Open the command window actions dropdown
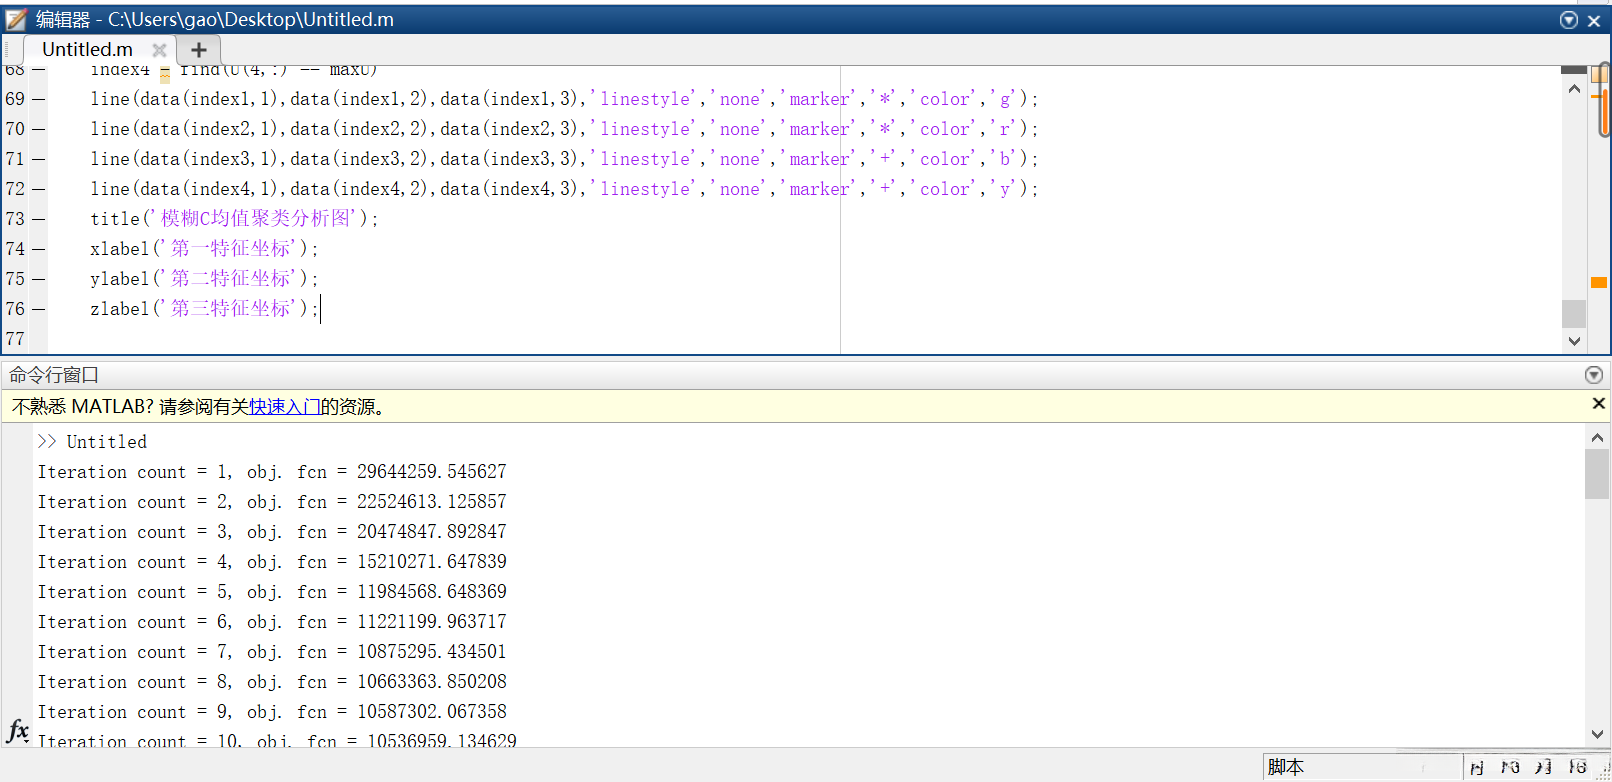Viewport: 1612px width, 782px height. pos(1594,375)
